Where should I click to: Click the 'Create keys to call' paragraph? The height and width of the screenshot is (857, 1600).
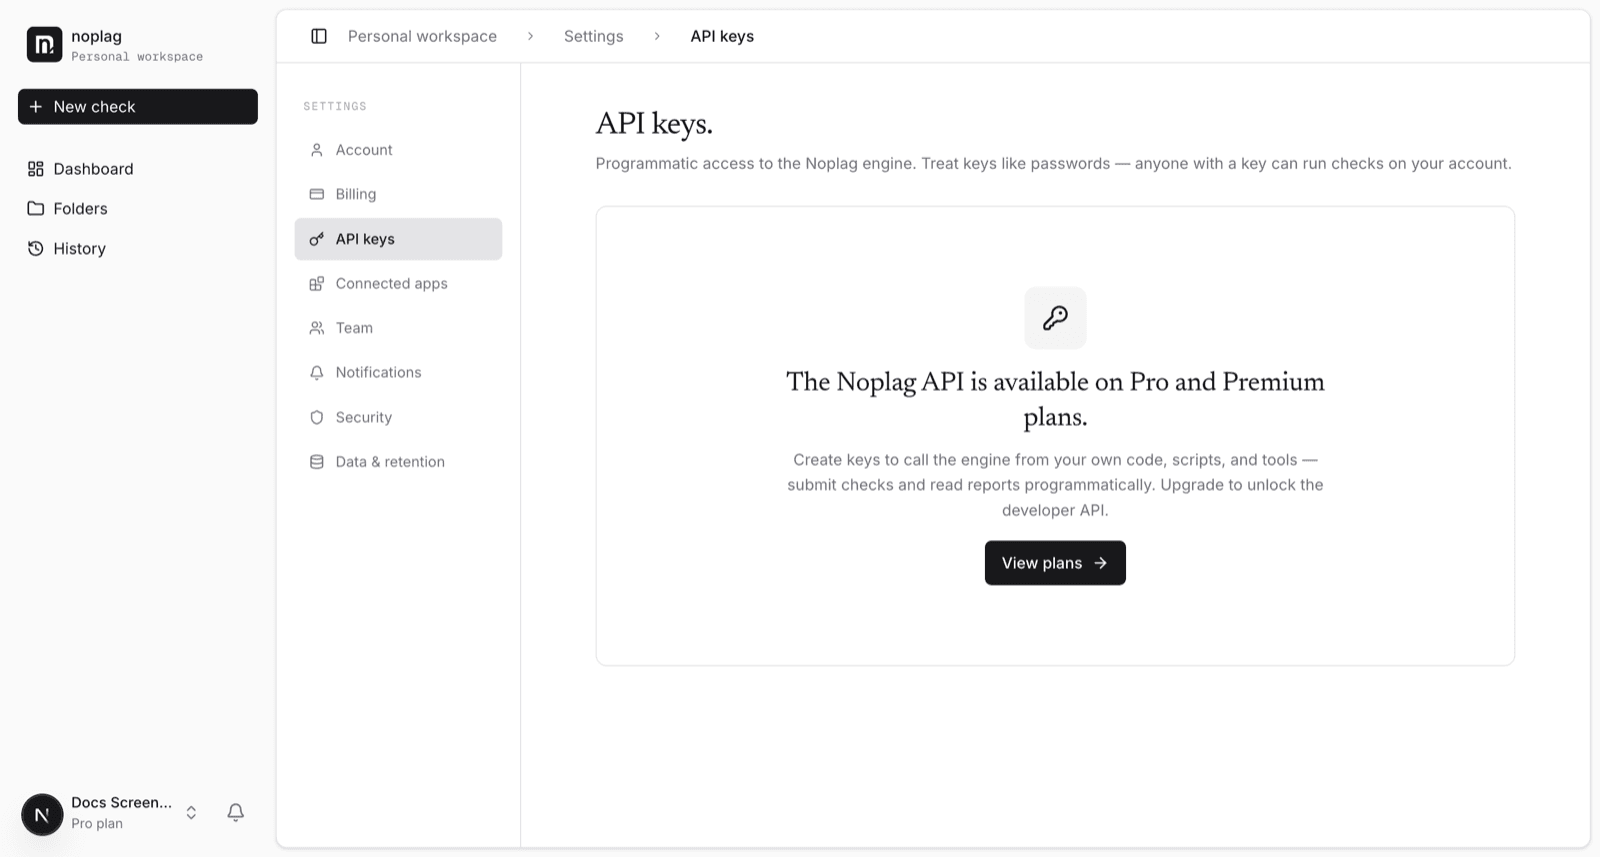coord(1055,485)
